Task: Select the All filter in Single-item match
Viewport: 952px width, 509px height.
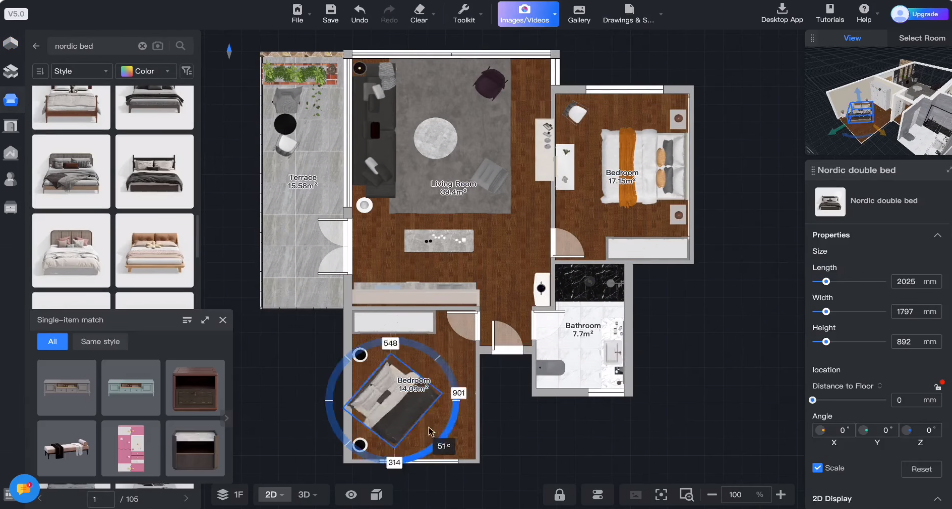Action: point(52,341)
